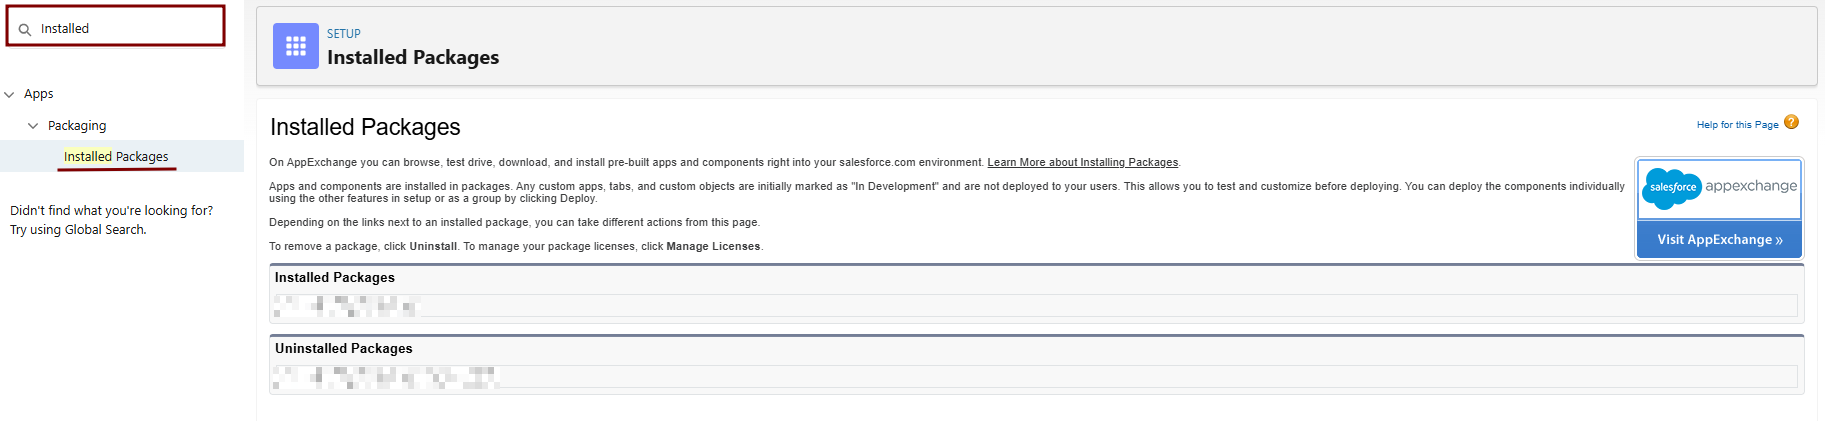This screenshot has width=1825, height=421.
Task: Collapse the Apps section chevron
Action: 10,95
